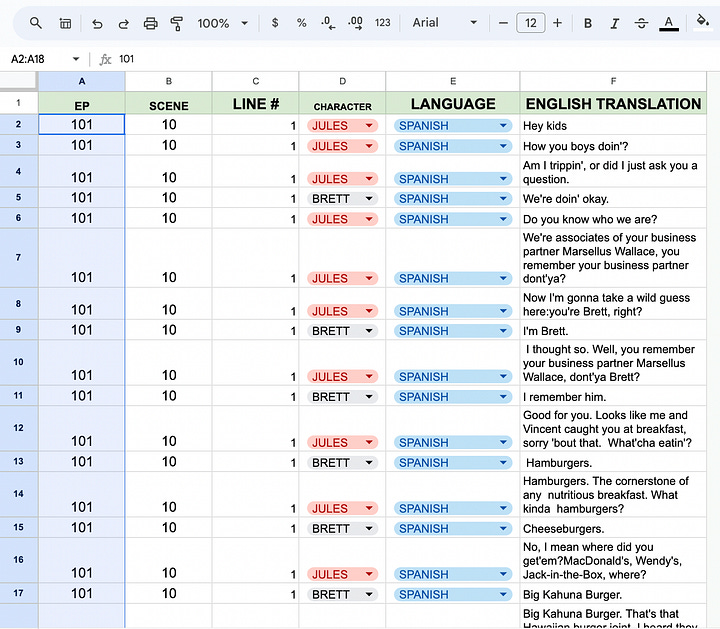Click the redo arrow icon

coord(124,23)
